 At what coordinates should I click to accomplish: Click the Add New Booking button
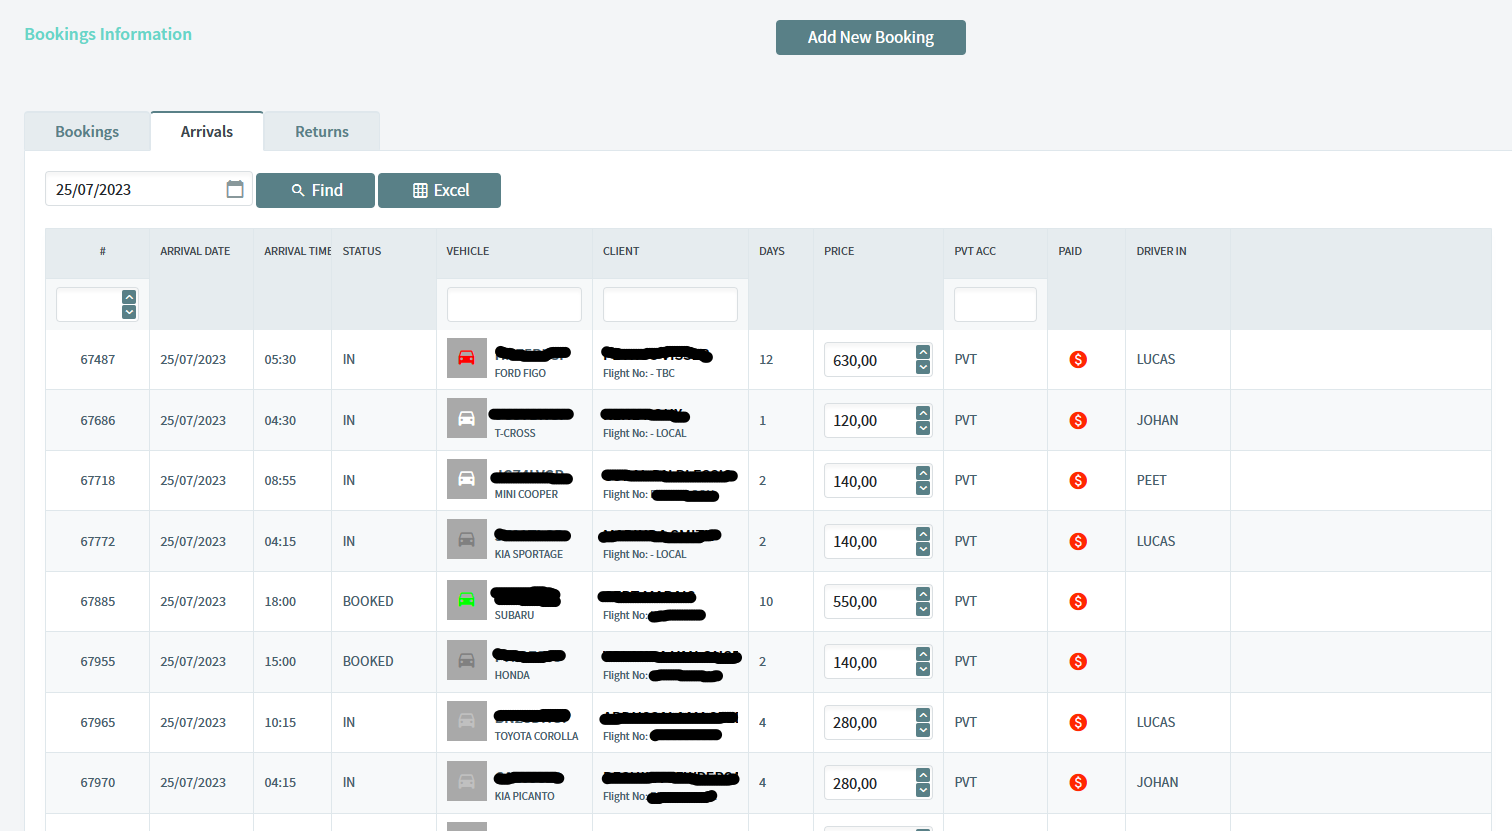870,37
